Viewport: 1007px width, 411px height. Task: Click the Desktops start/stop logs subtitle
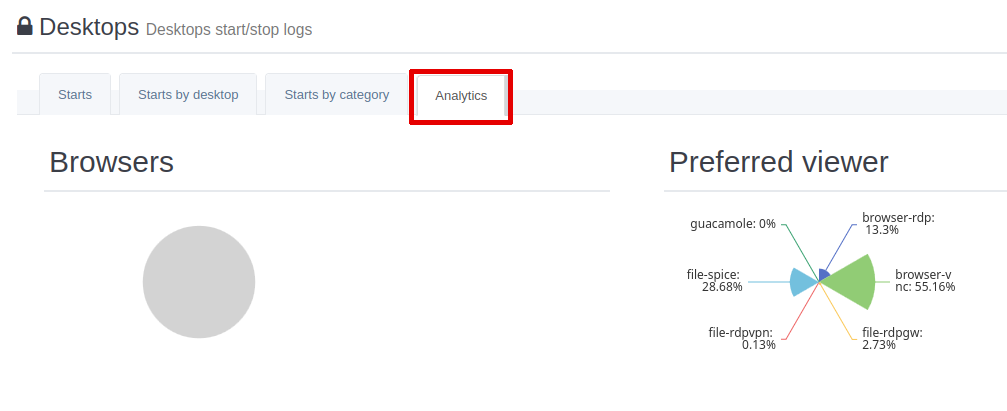click(229, 30)
